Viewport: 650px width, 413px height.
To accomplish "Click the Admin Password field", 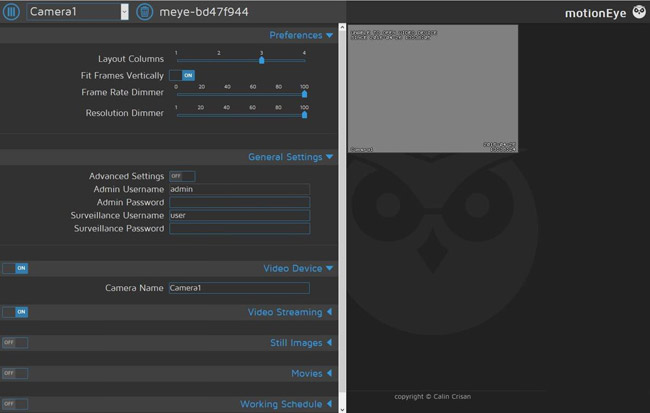I will (x=239, y=202).
